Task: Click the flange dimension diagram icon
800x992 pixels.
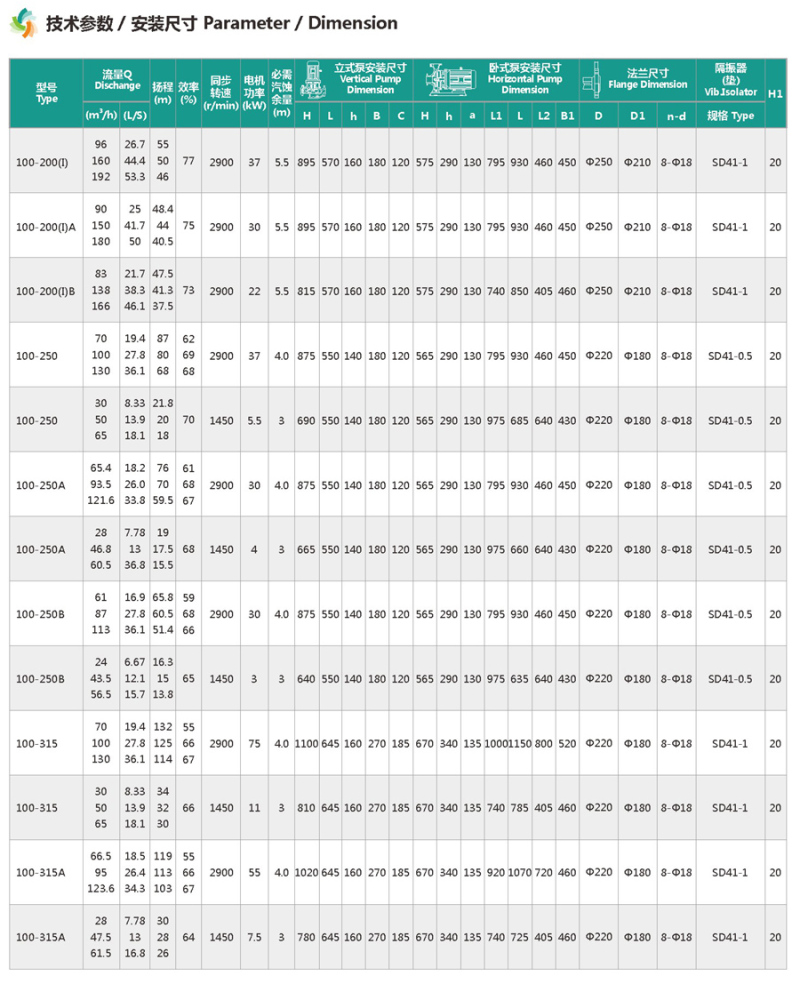Action: pyautogui.click(x=591, y=80)
